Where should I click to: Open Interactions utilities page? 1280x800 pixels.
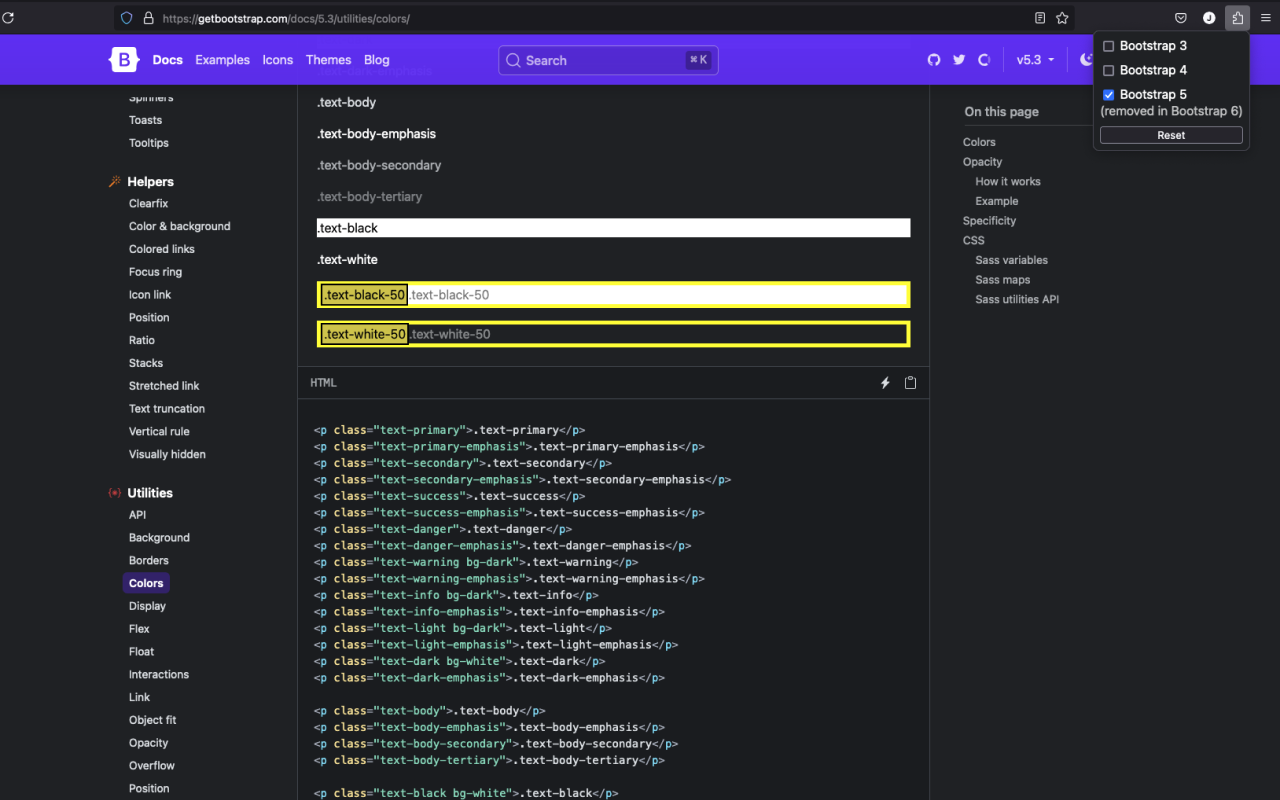click(159, 675)
